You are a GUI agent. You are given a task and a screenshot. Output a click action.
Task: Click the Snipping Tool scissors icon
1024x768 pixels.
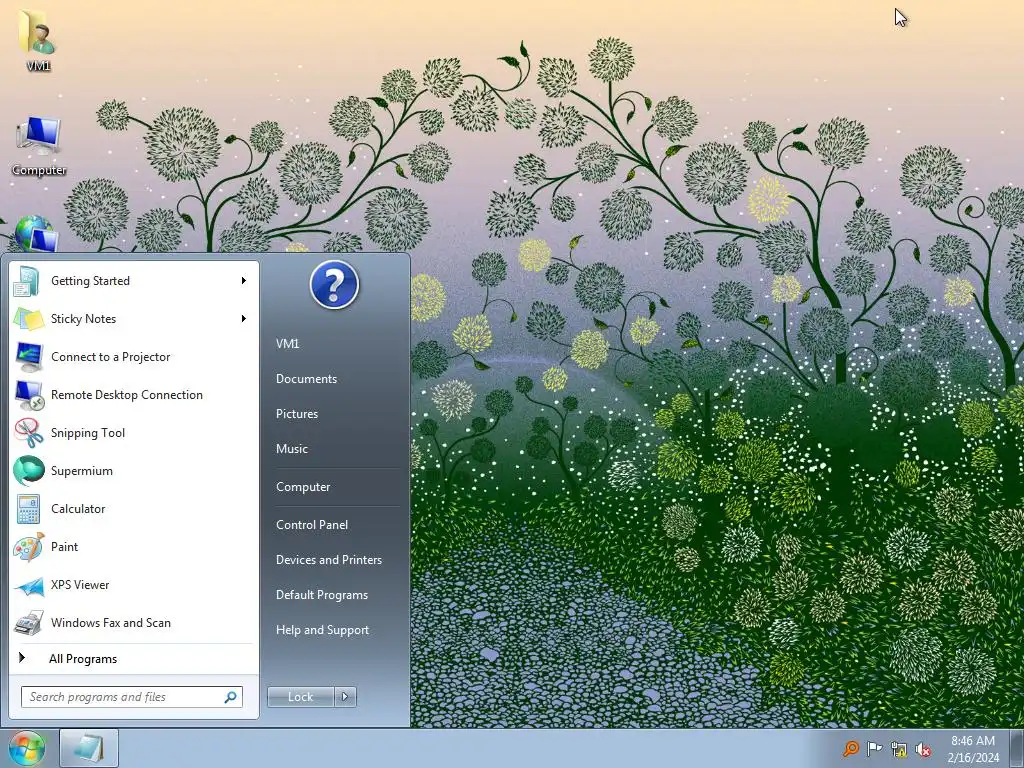tap(28, 433)
